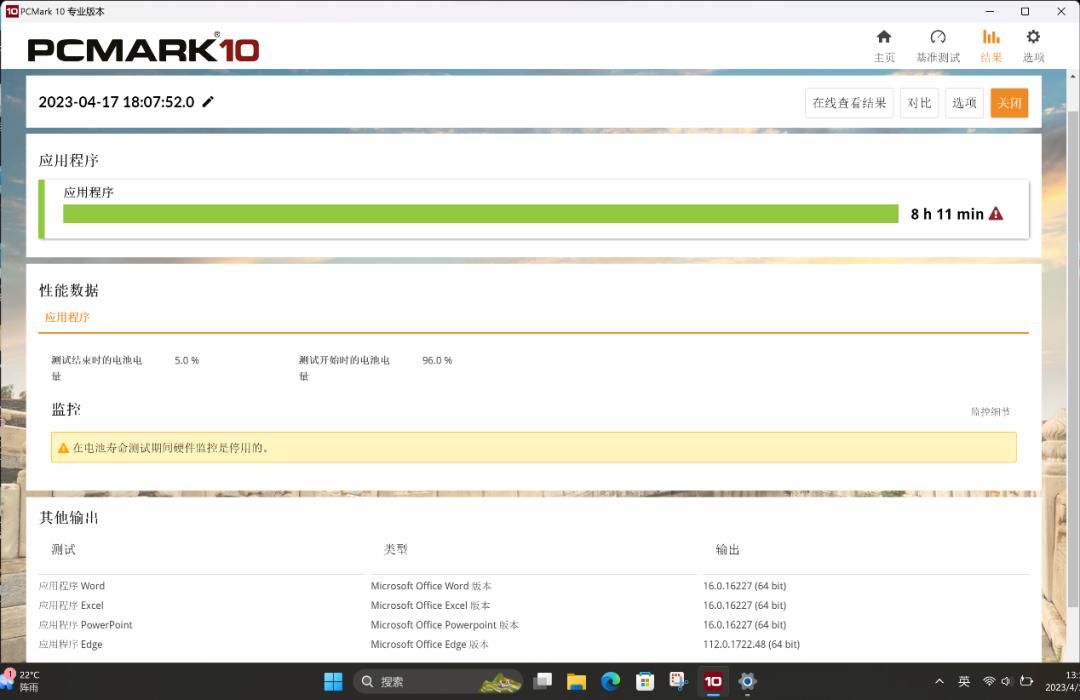This screenshot has width=1080, height=700.
Task: Launch Microsoft Edge from the taskbar
Action: tap(610, 681)
